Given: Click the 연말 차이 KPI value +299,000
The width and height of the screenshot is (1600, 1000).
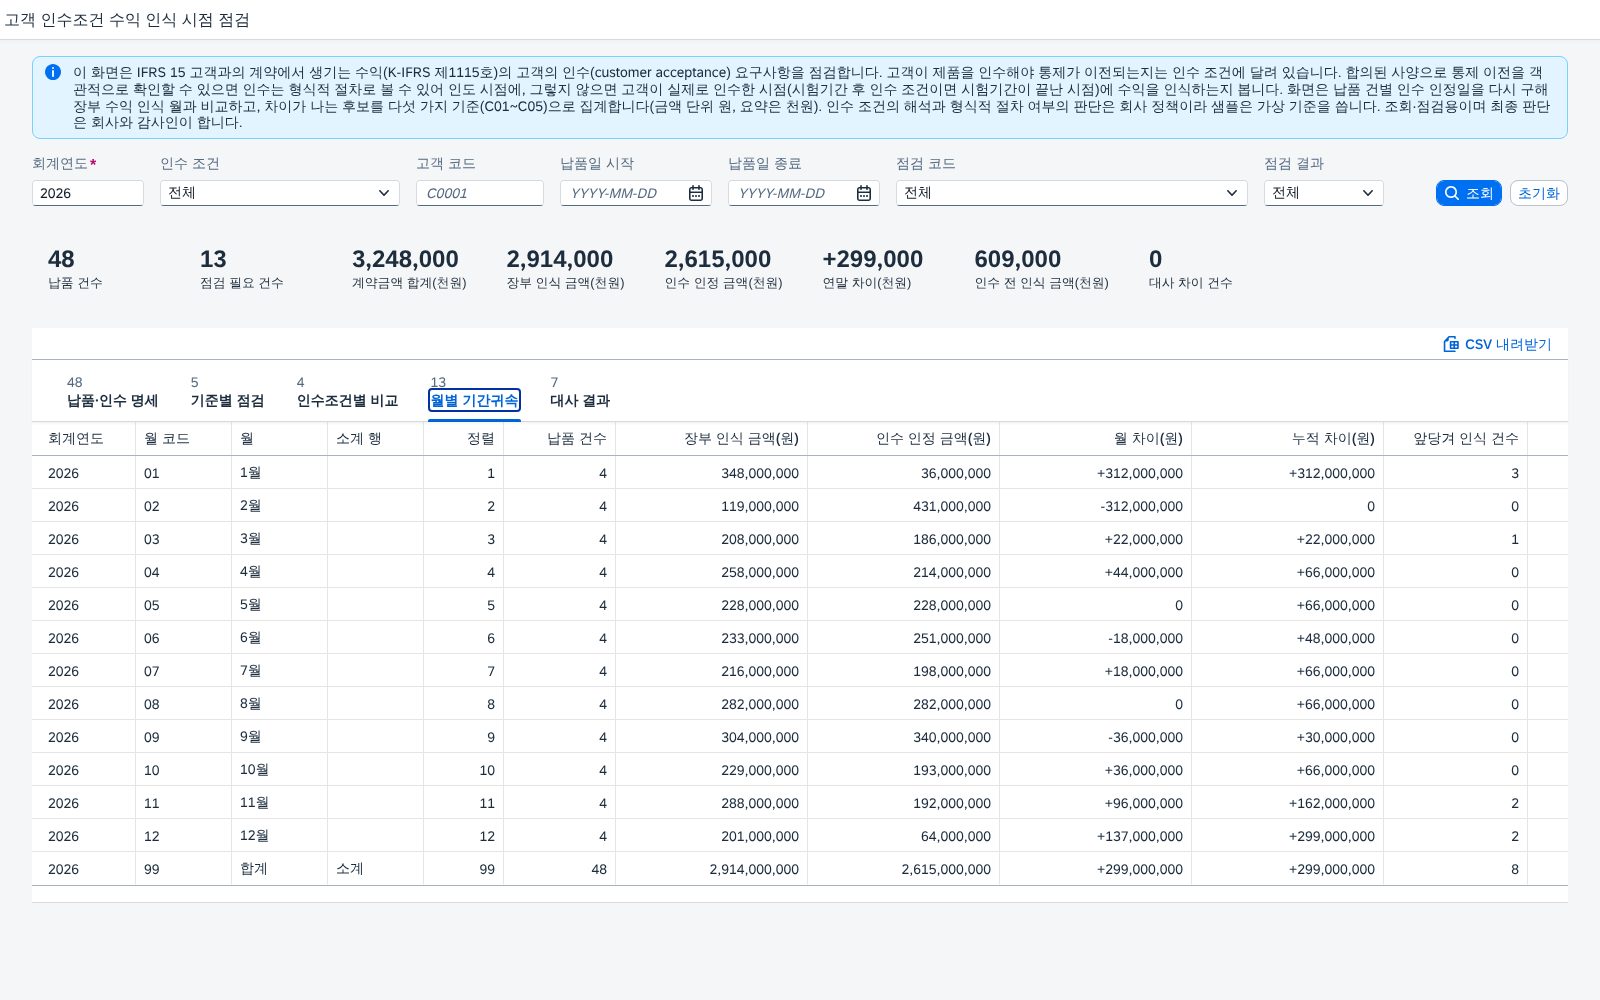Looking at the screenshot, I should [872, 259].
